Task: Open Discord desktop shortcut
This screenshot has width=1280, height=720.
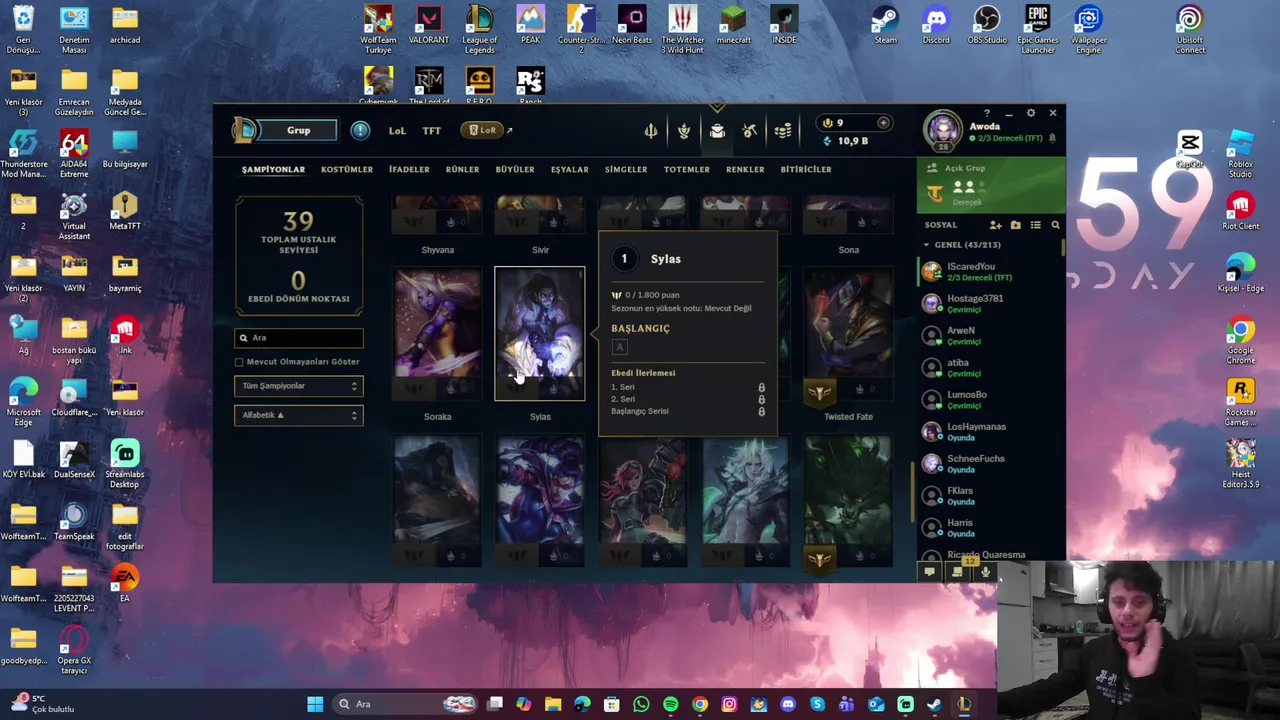Action: (936, 25)
